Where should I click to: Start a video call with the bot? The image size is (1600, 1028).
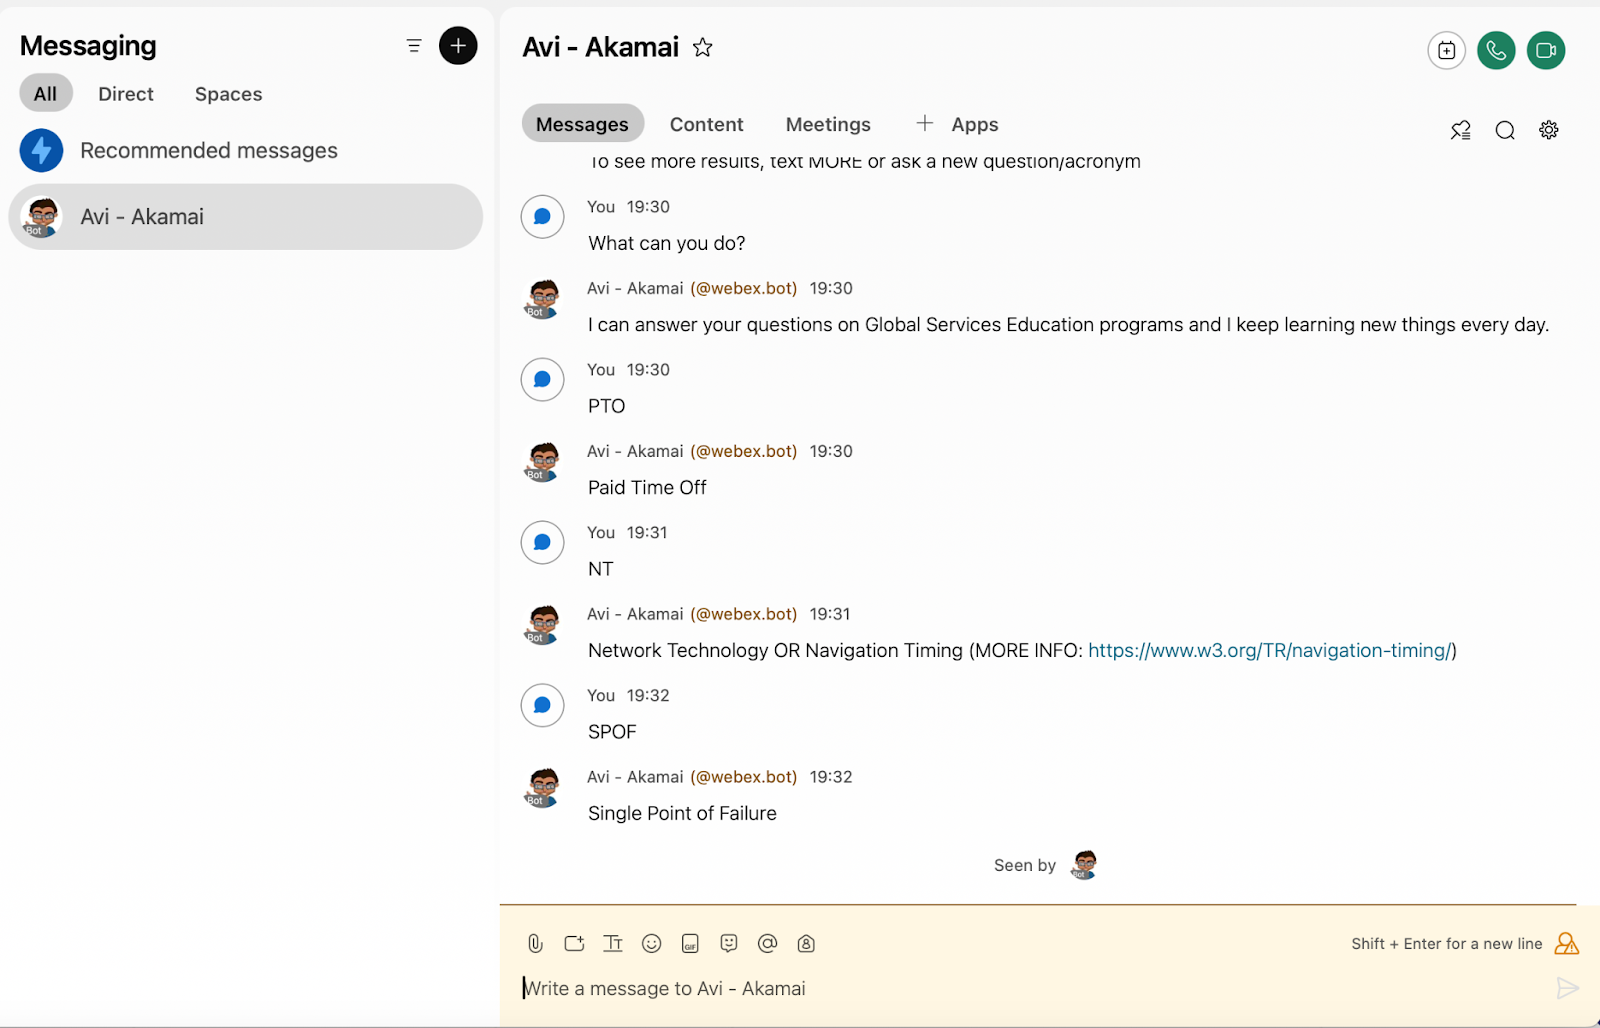click(x=1545, y=50)
